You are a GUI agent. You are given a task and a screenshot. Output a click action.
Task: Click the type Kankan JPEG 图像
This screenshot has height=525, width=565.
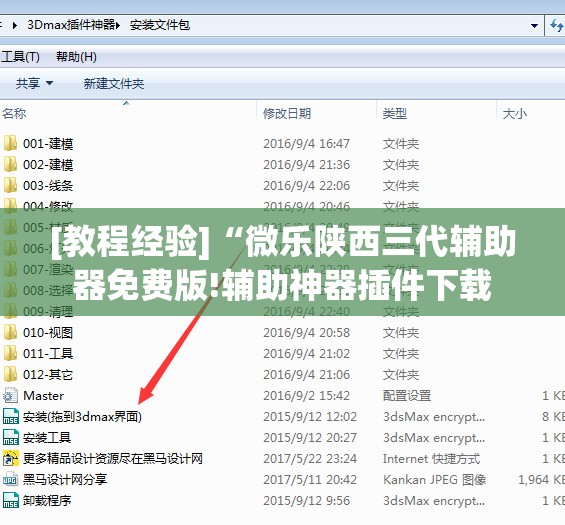435,480
